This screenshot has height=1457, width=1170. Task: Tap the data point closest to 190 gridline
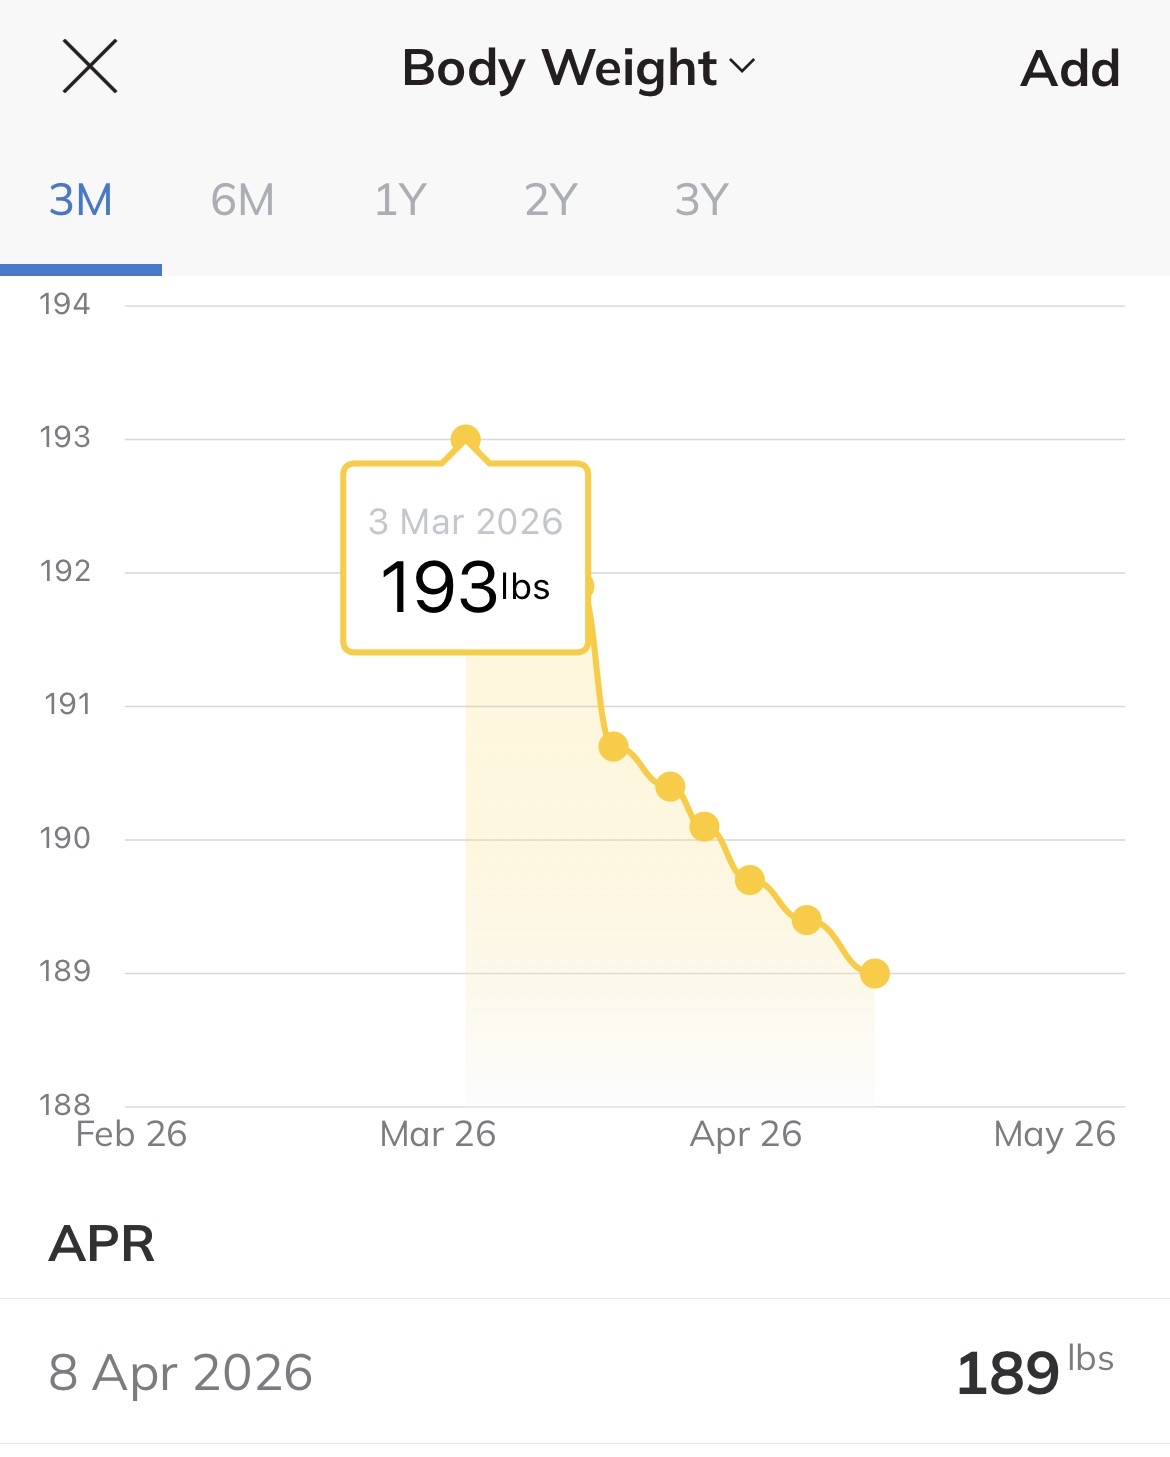pos(704,827)
